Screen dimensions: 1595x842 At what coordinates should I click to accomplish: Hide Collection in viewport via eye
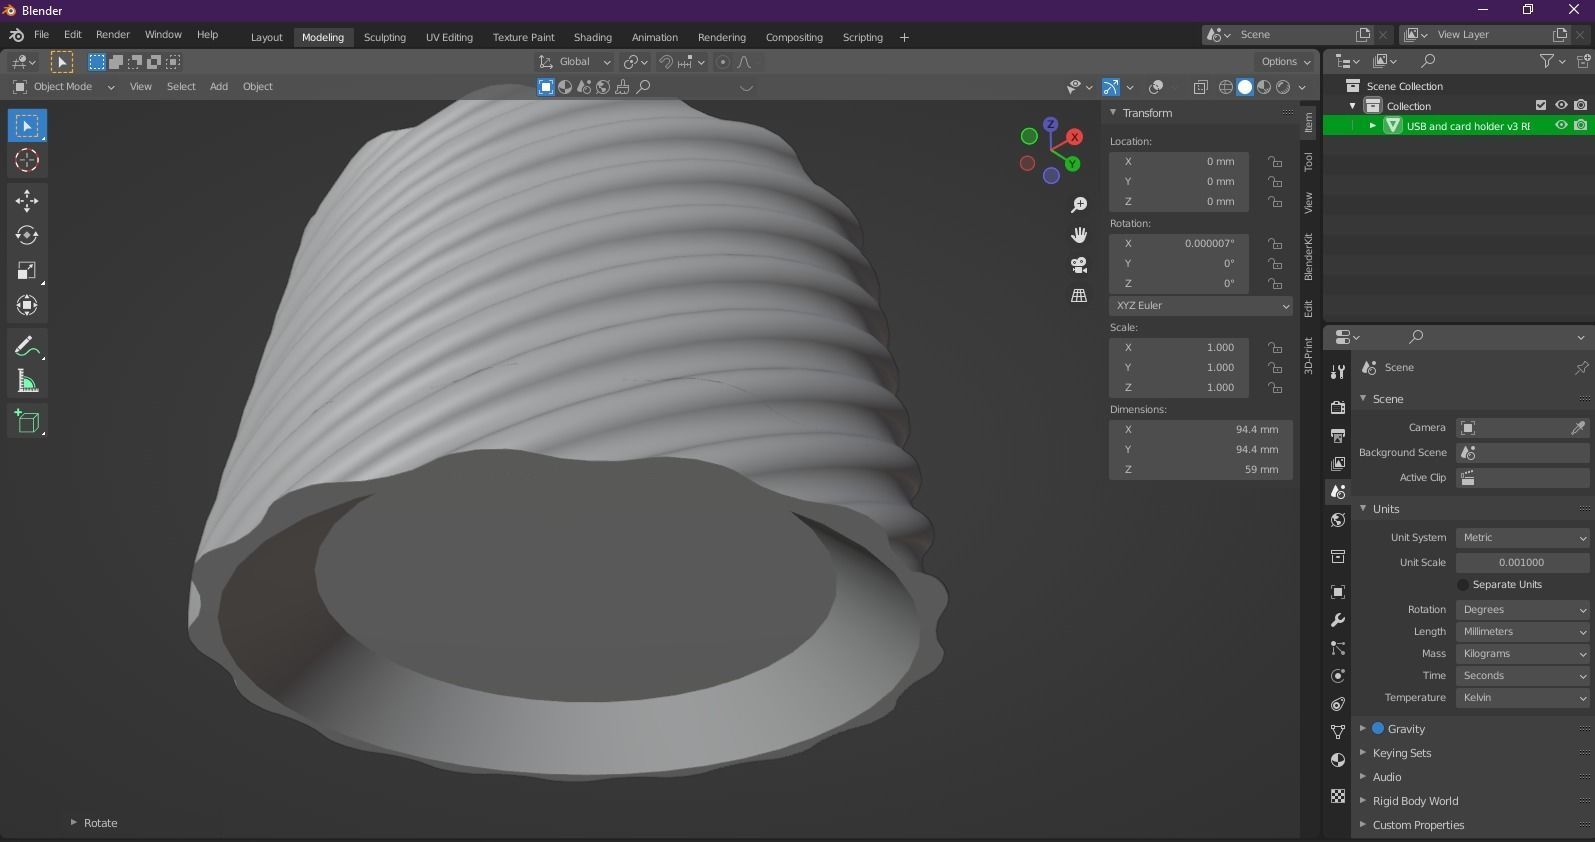pyautogui.click(x=1561, y=105)
